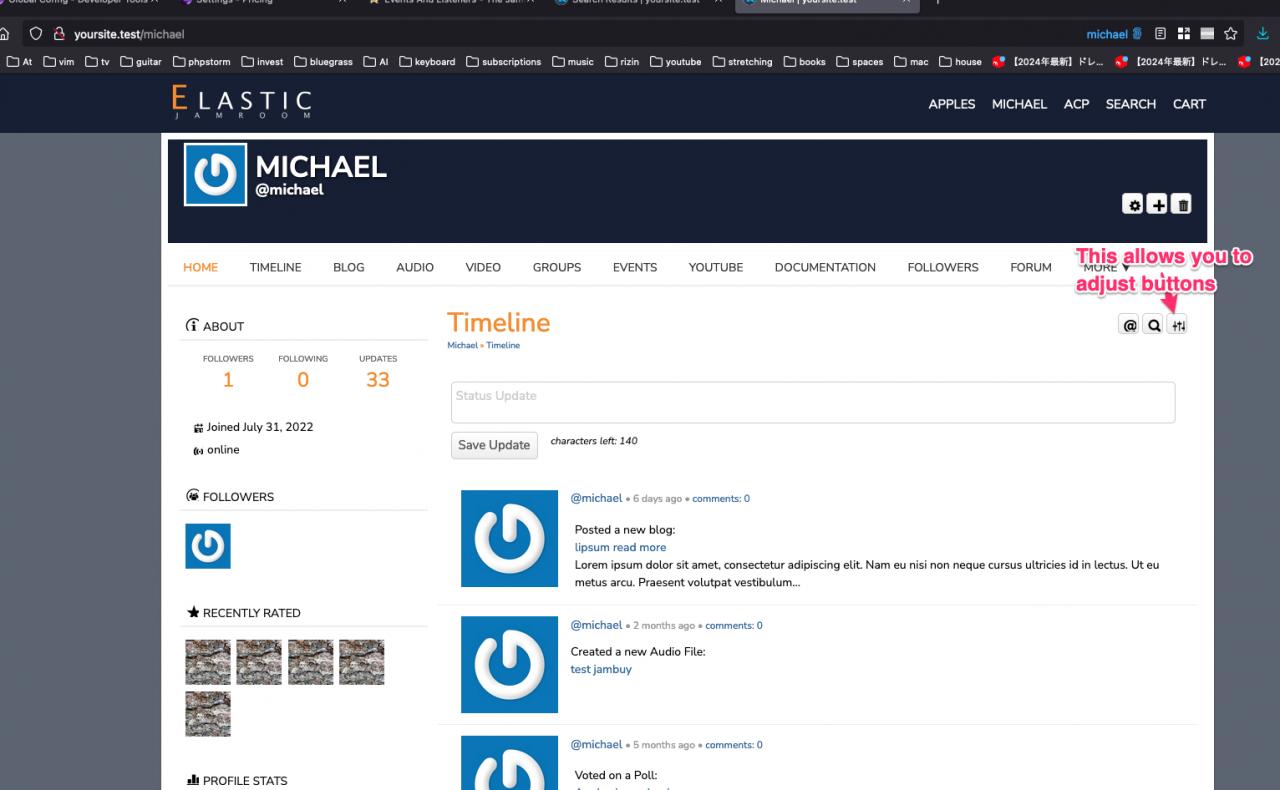Click the follower avatar under FOLLOWERS
Viewport: 1280px width, 790px height.
click(x=208, y=546)
